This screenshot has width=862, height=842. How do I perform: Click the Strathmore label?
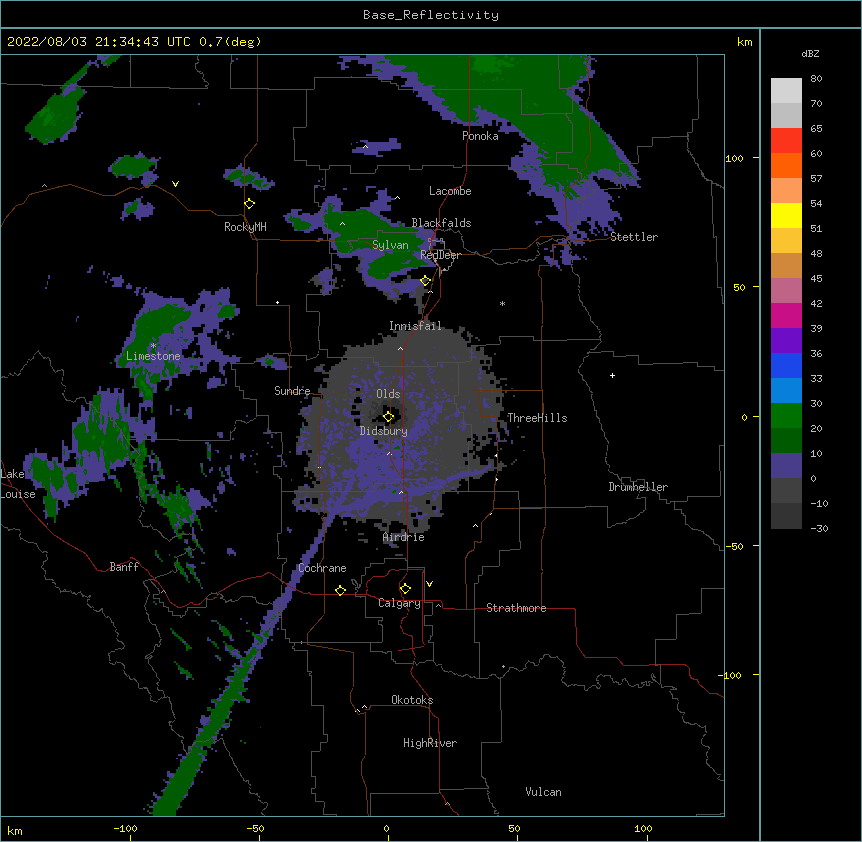[x=516, y=608]
